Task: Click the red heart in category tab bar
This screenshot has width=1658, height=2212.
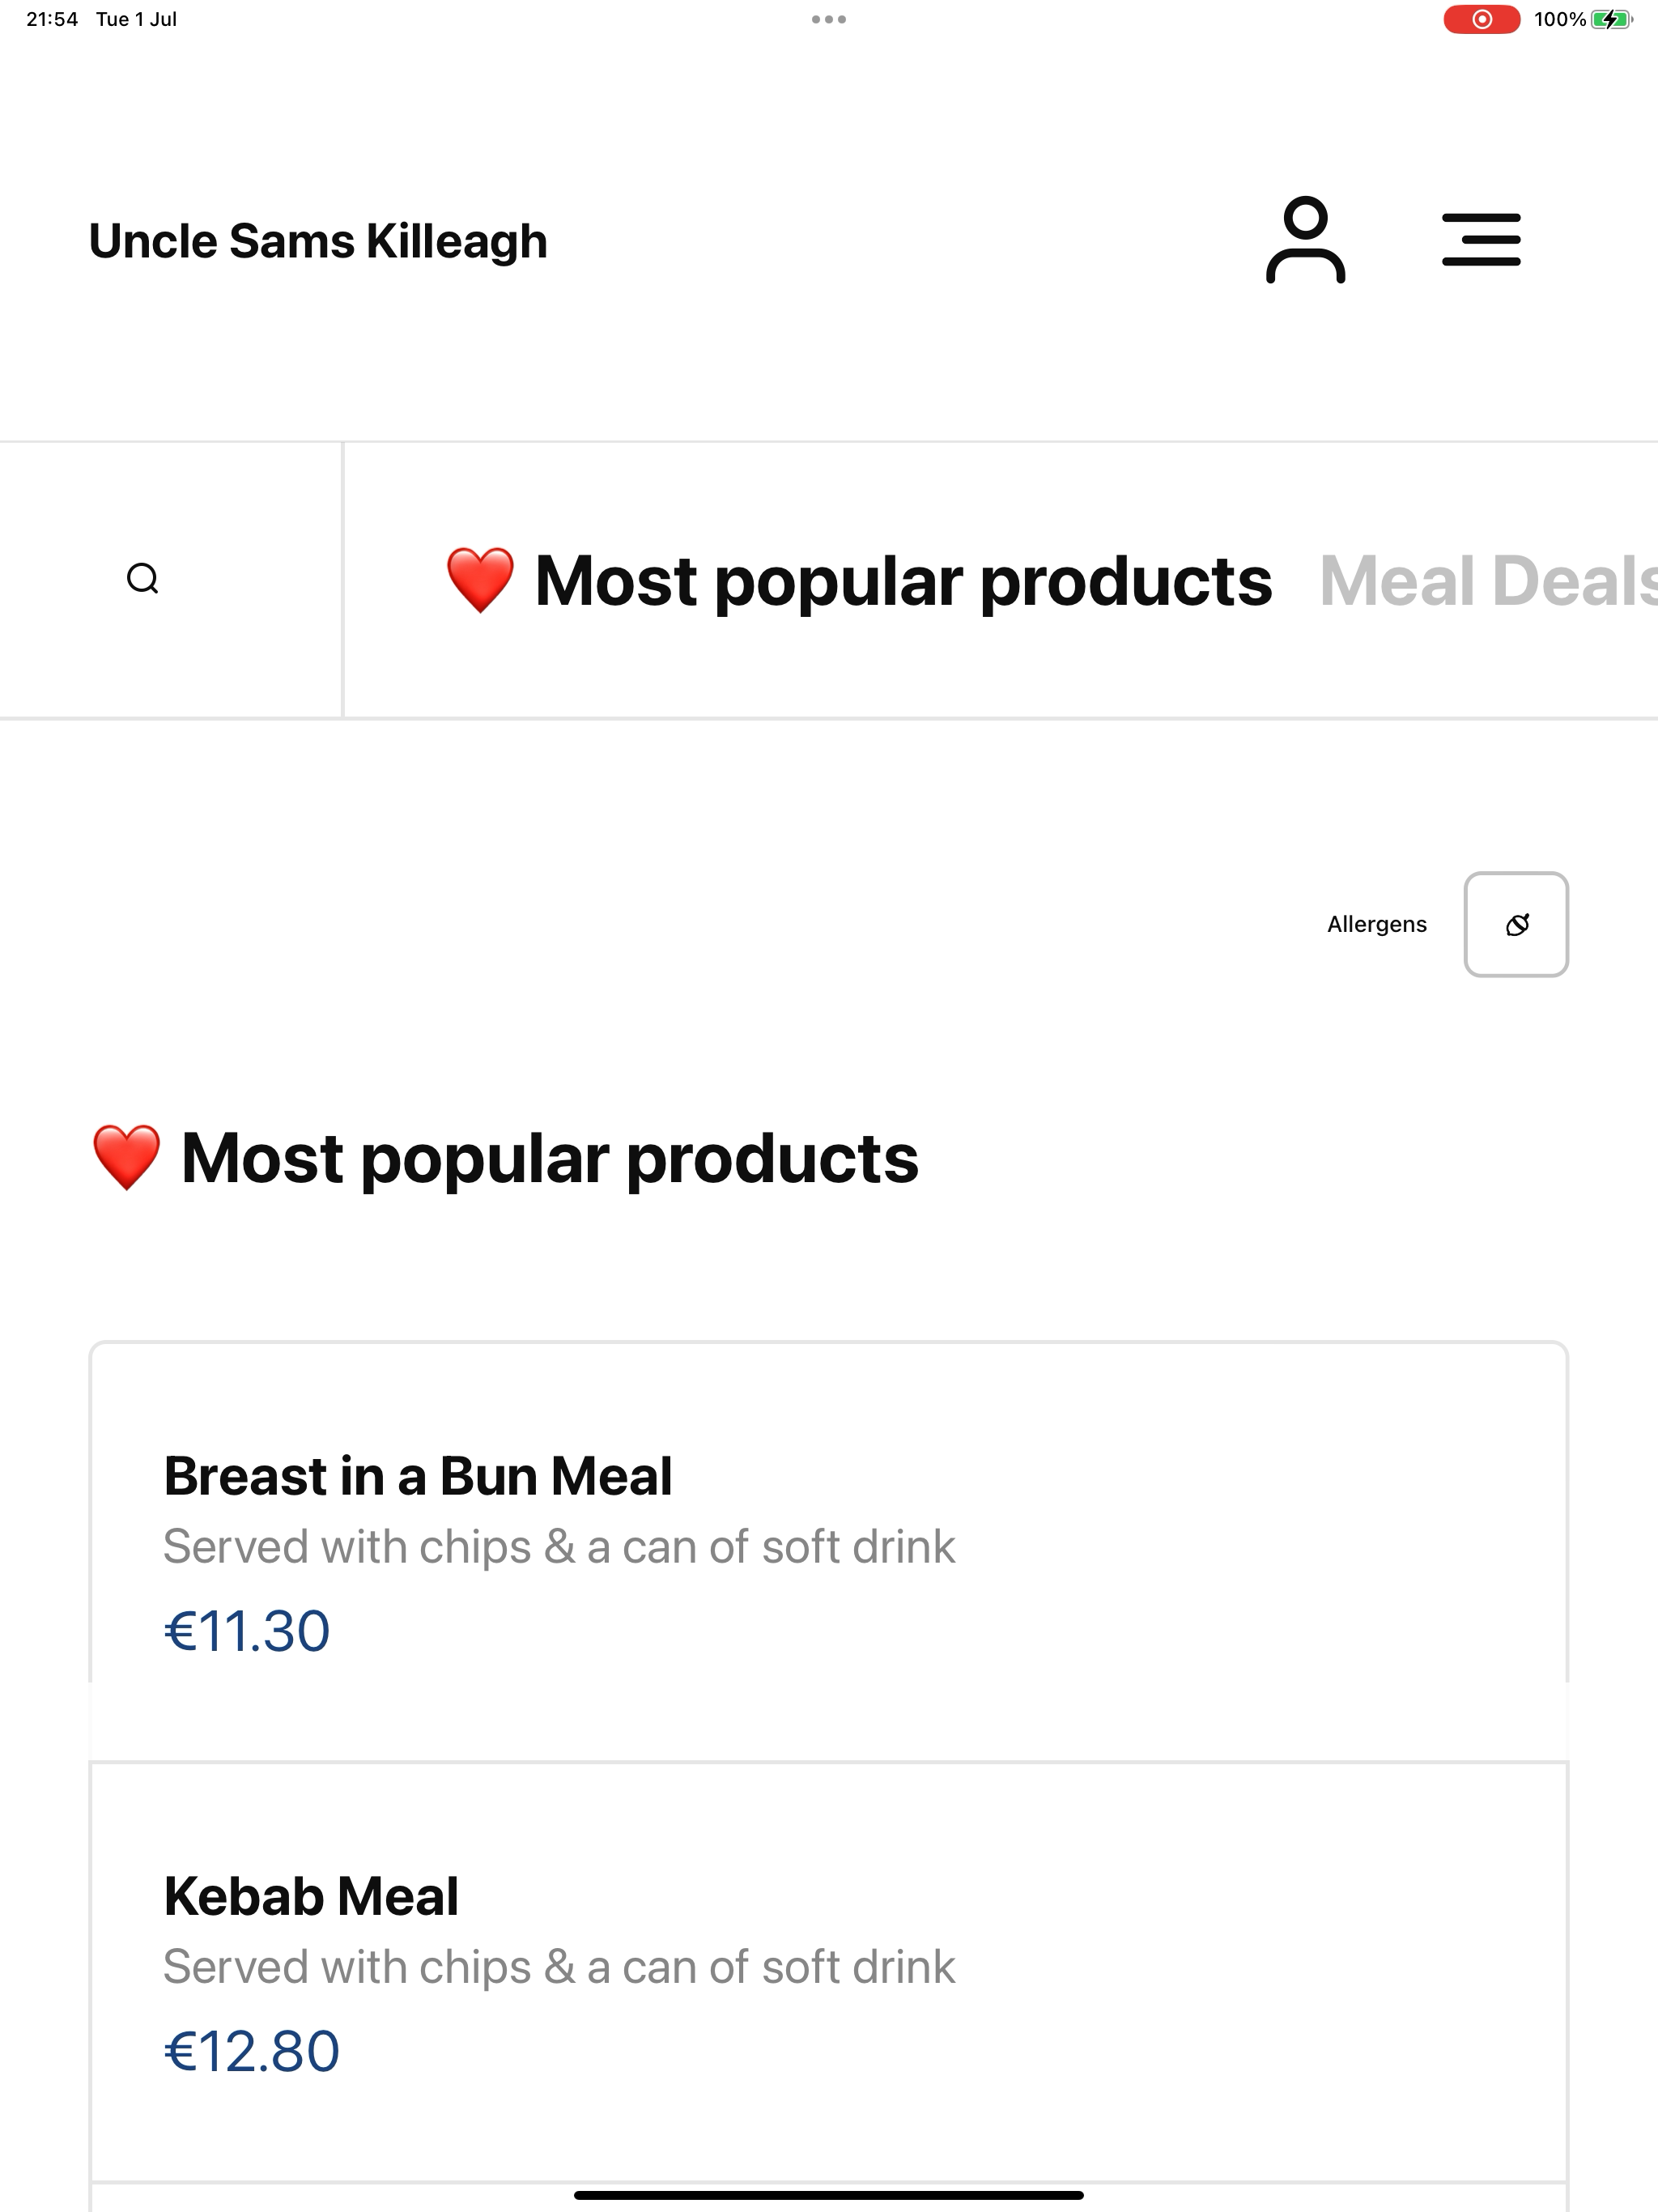Action: [480, 580]
